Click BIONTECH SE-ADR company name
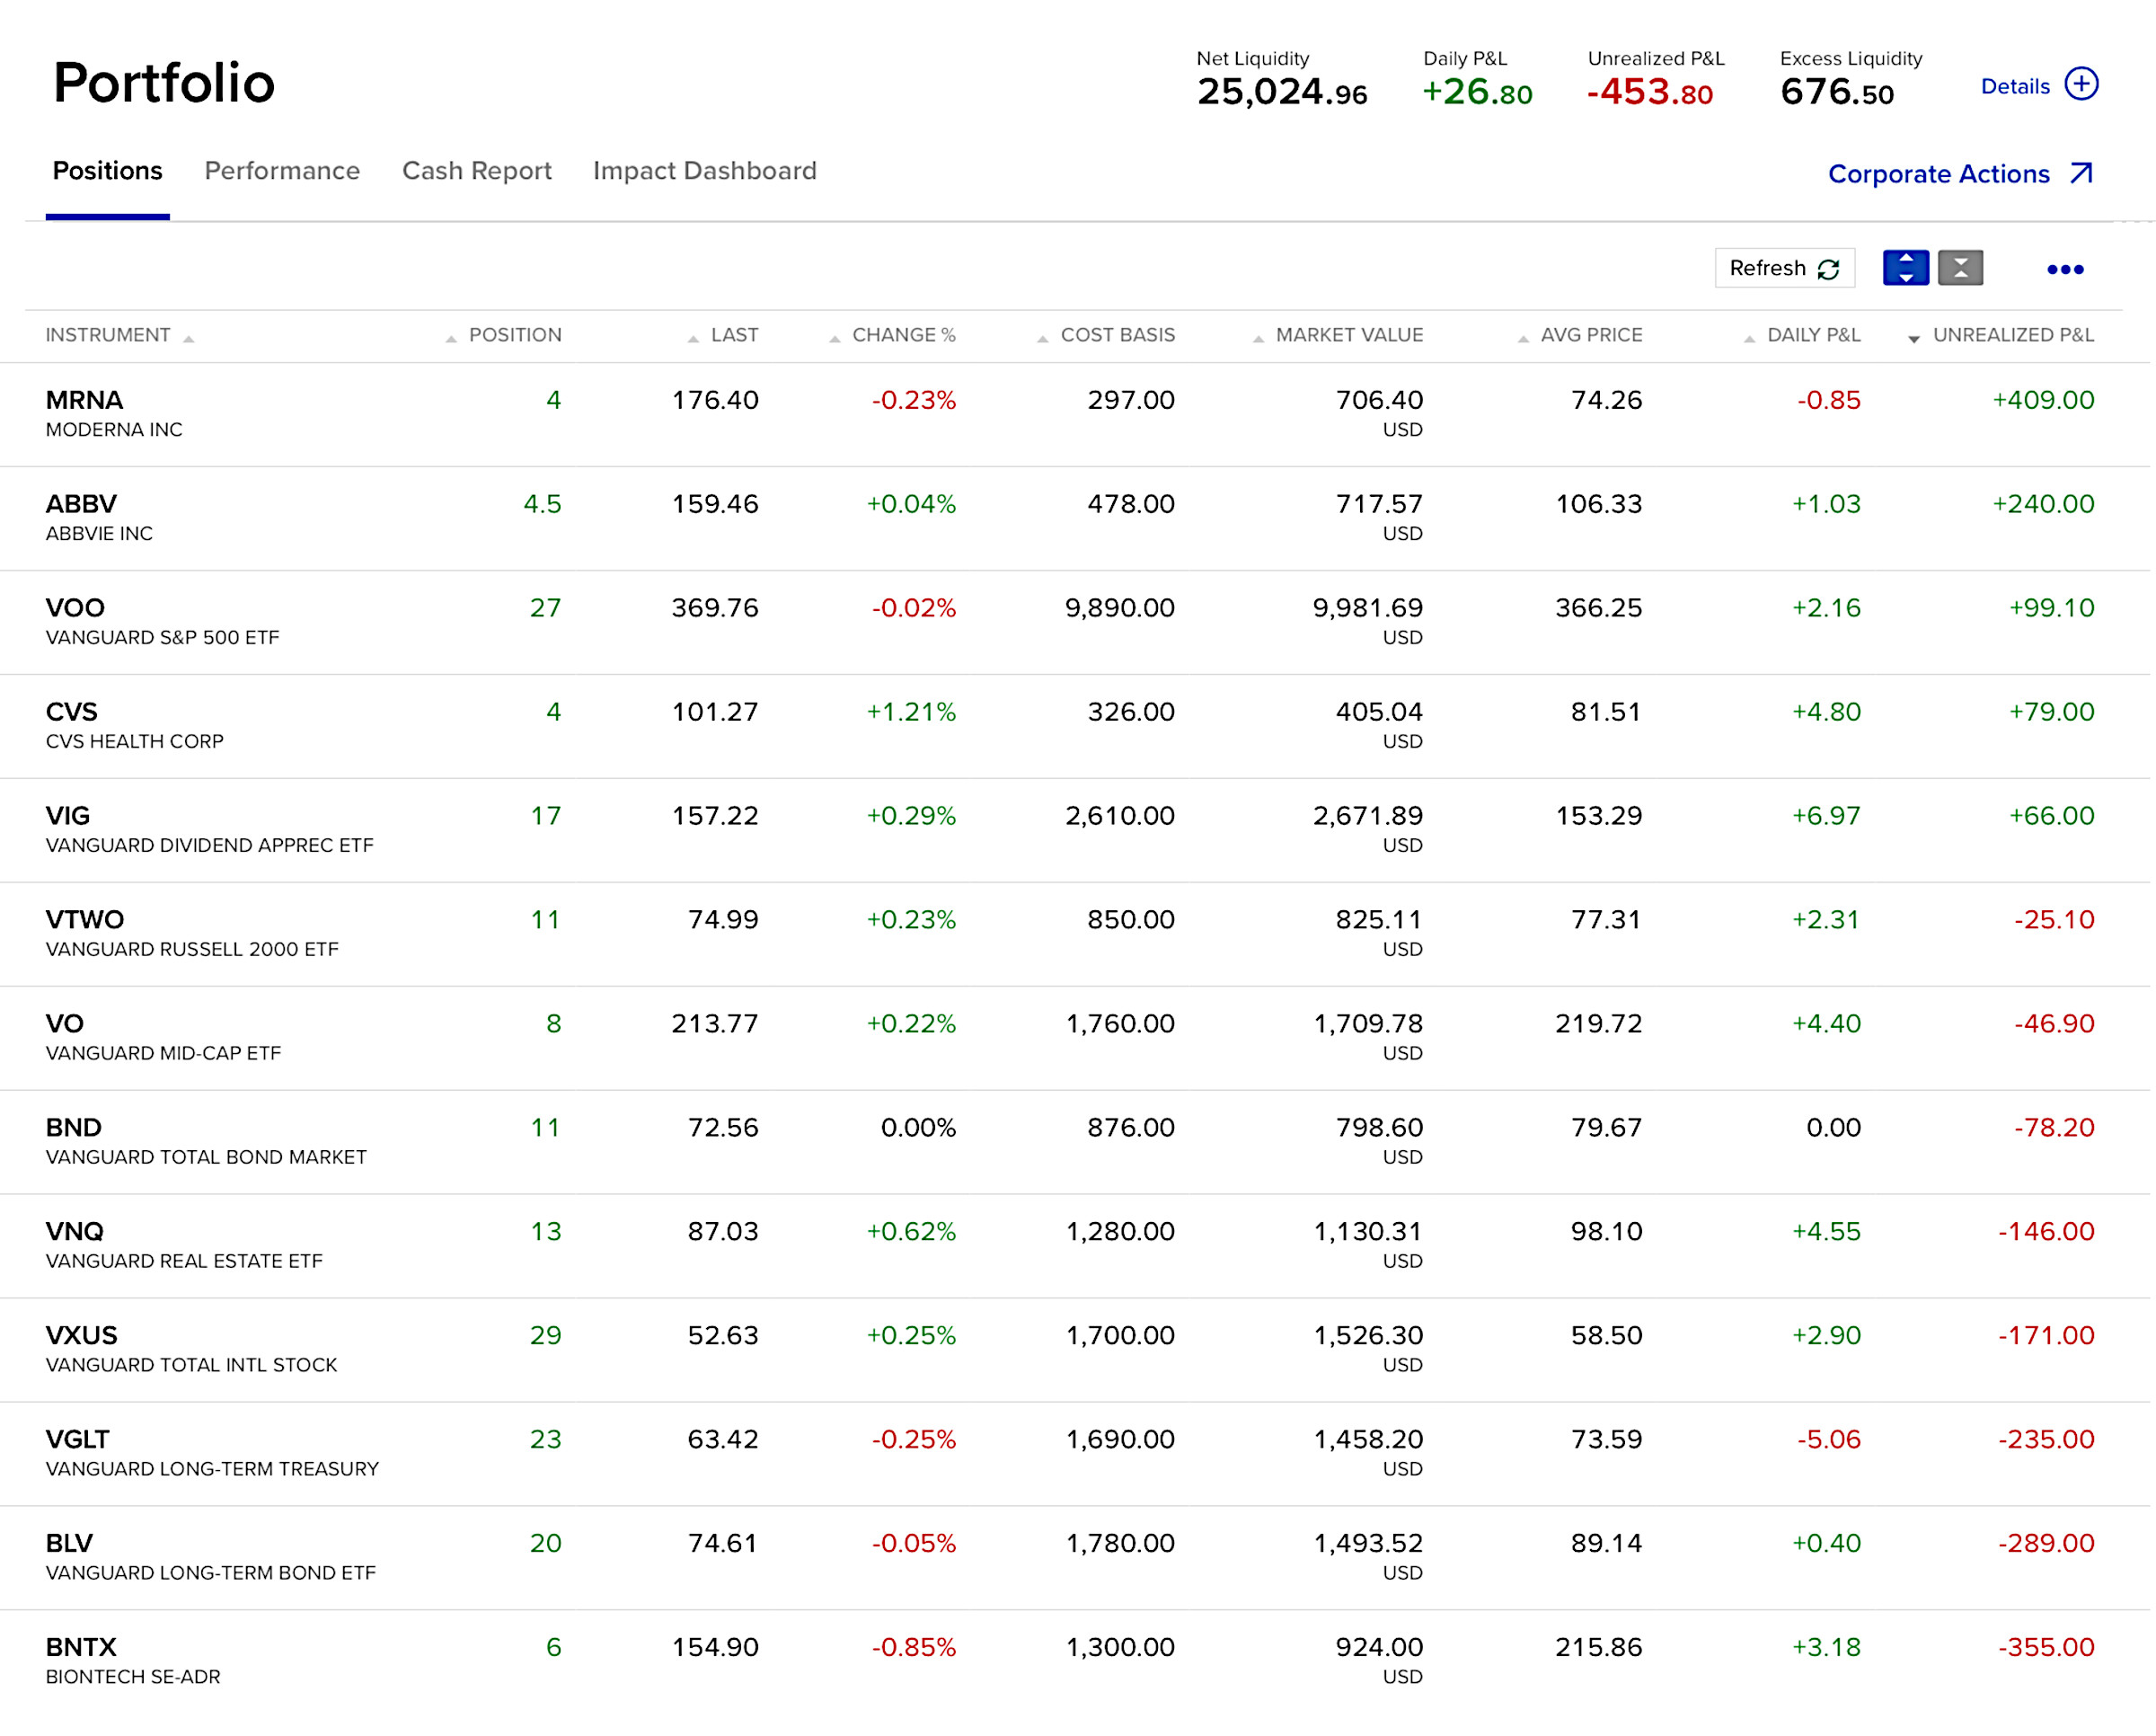This screenshot has width=2156, height=1736. [x=133, y=1678]
